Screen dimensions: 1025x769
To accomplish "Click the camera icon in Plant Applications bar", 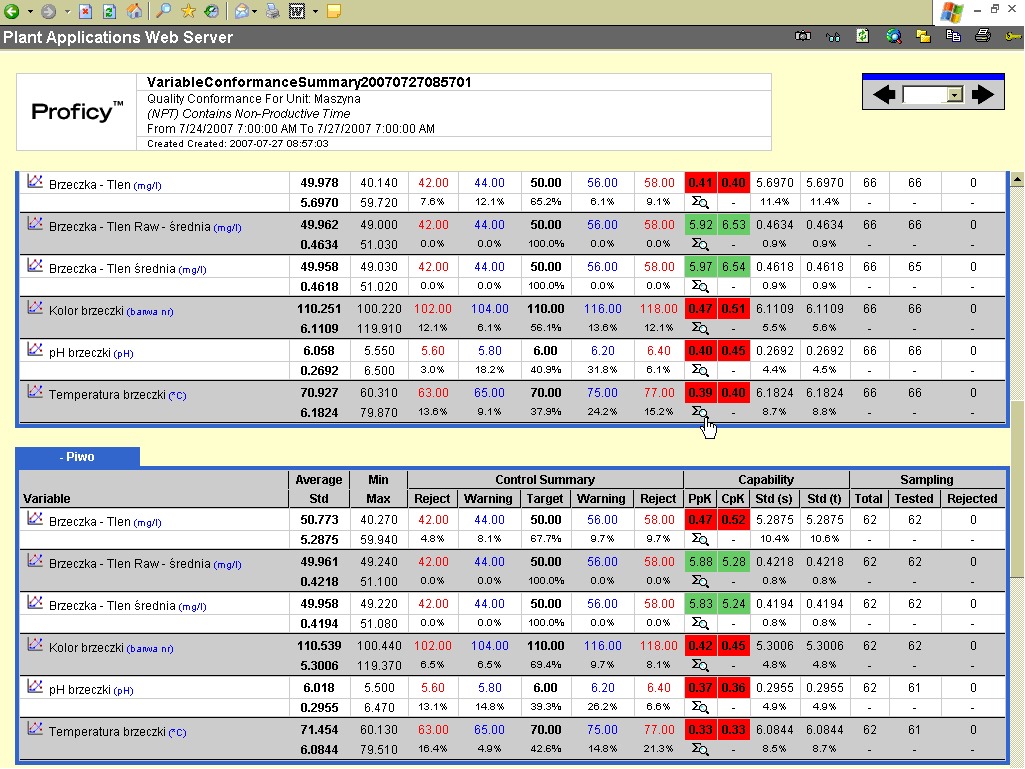I will [803, 36].
